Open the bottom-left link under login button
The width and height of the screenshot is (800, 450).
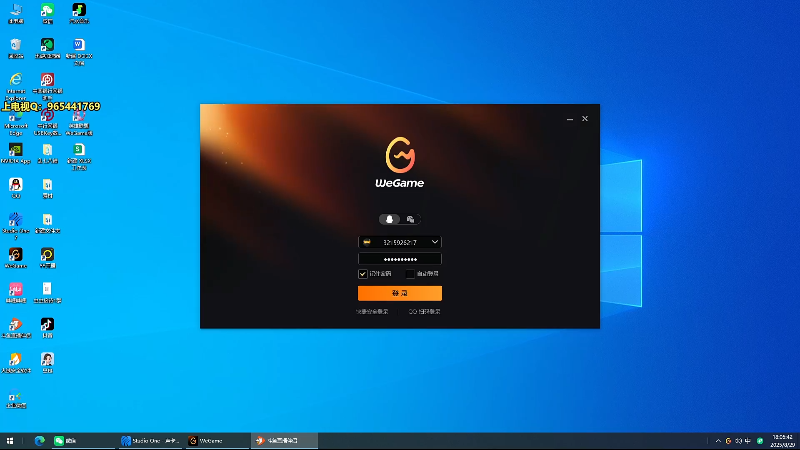coord(372,311)
